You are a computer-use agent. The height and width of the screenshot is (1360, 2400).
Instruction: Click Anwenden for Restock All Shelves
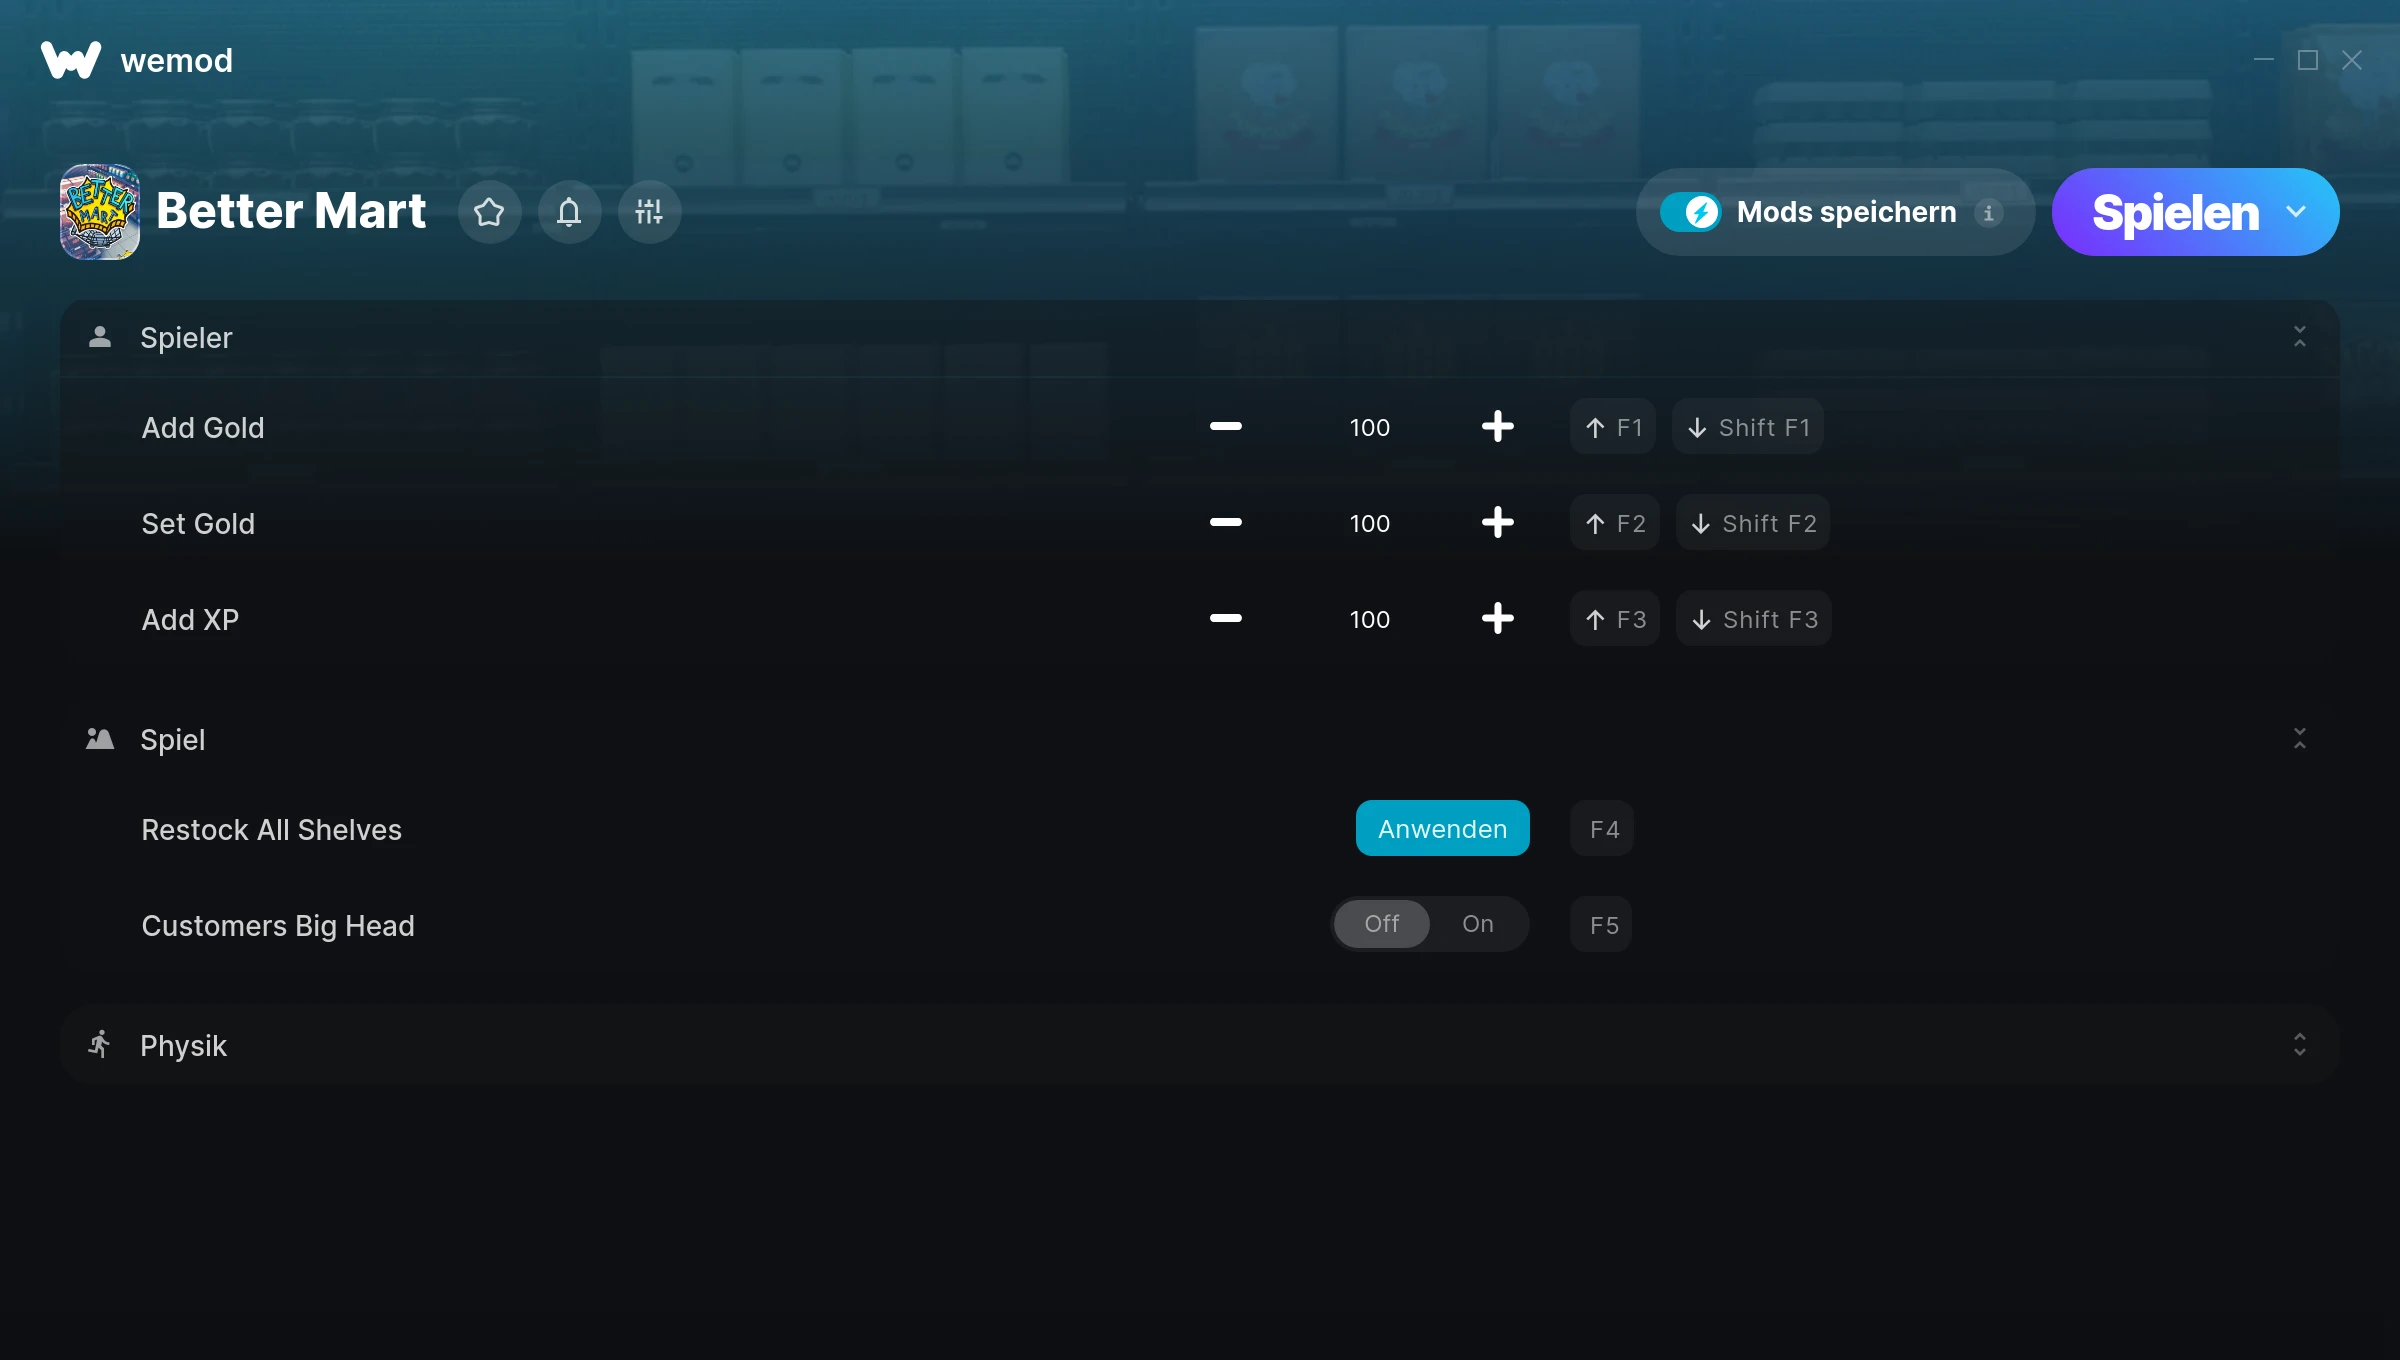(1442, 828)
